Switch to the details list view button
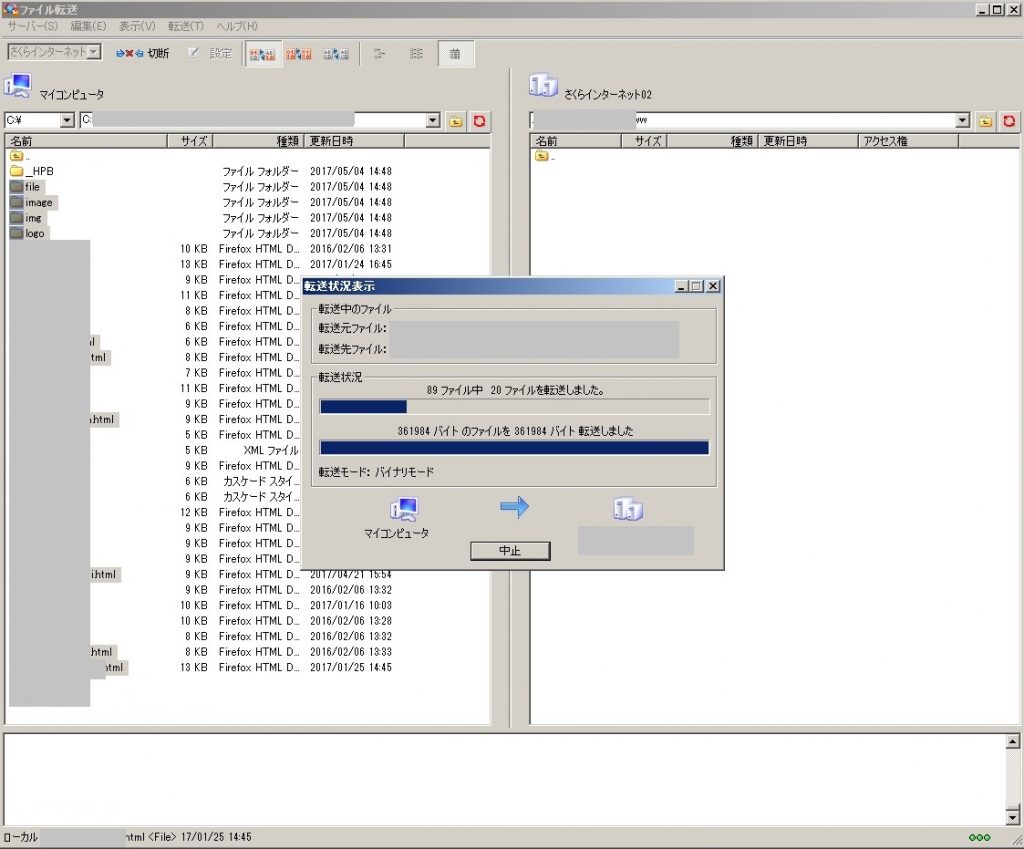 (x=455, y=54)
